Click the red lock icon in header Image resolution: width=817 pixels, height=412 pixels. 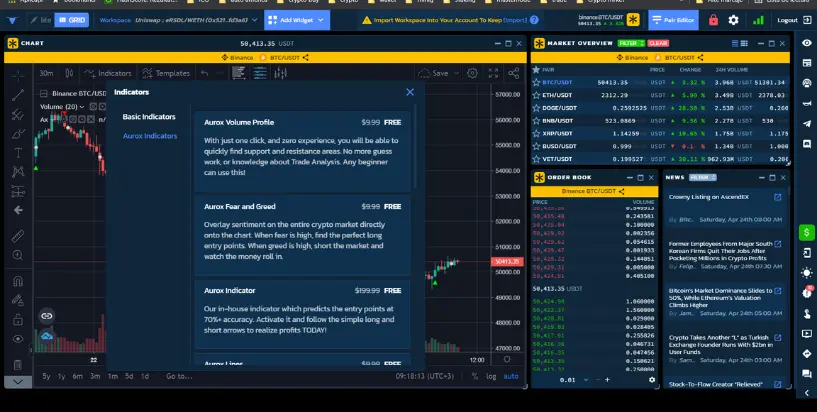[x=713, y=20]
